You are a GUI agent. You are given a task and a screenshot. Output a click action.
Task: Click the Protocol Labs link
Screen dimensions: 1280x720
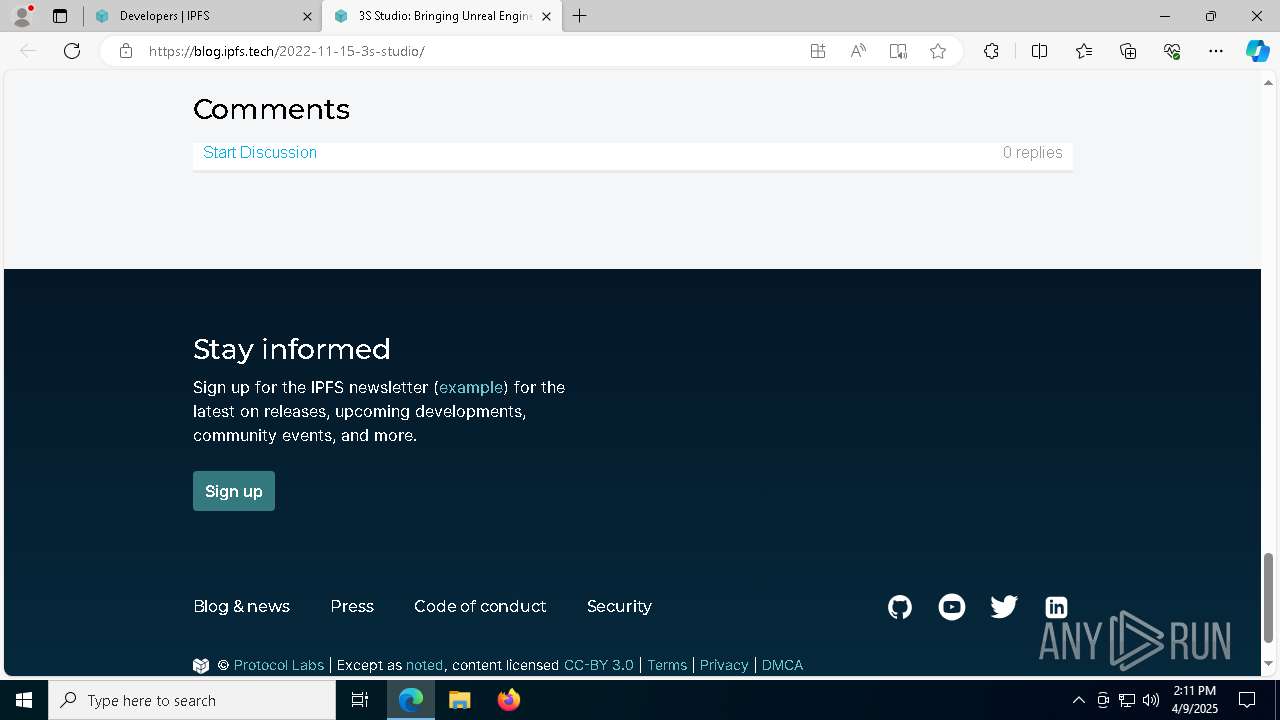pos(279,665)
